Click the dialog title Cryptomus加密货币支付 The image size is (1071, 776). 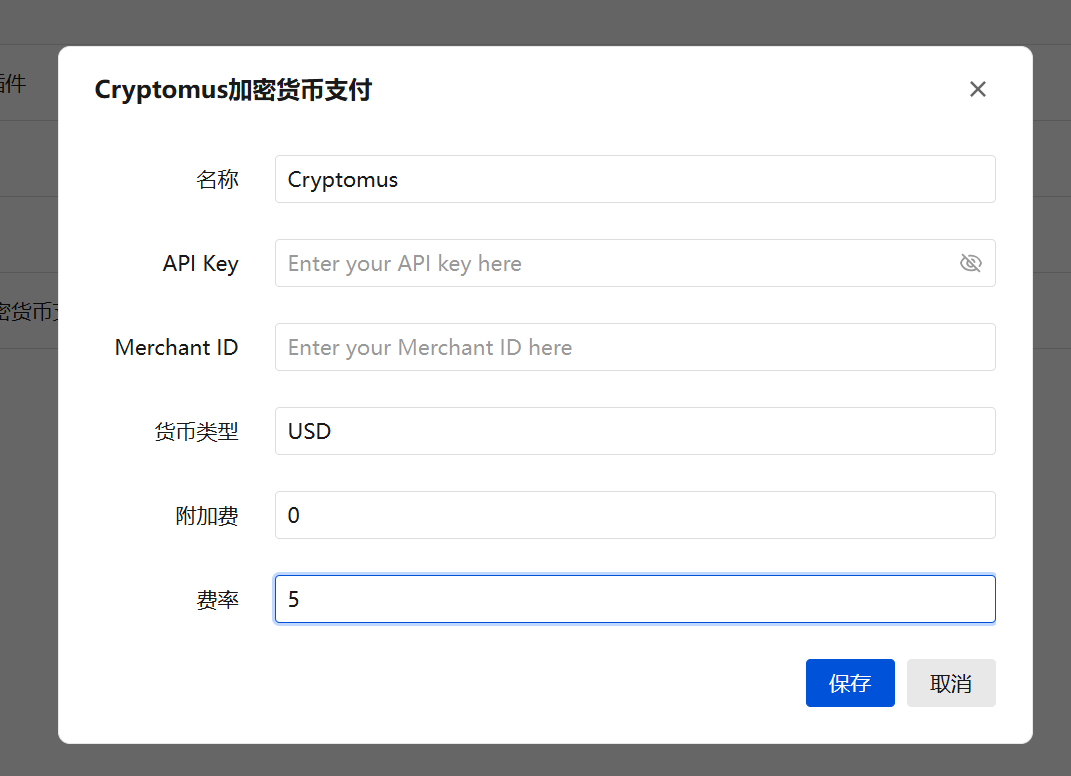(x=232, y=89)
